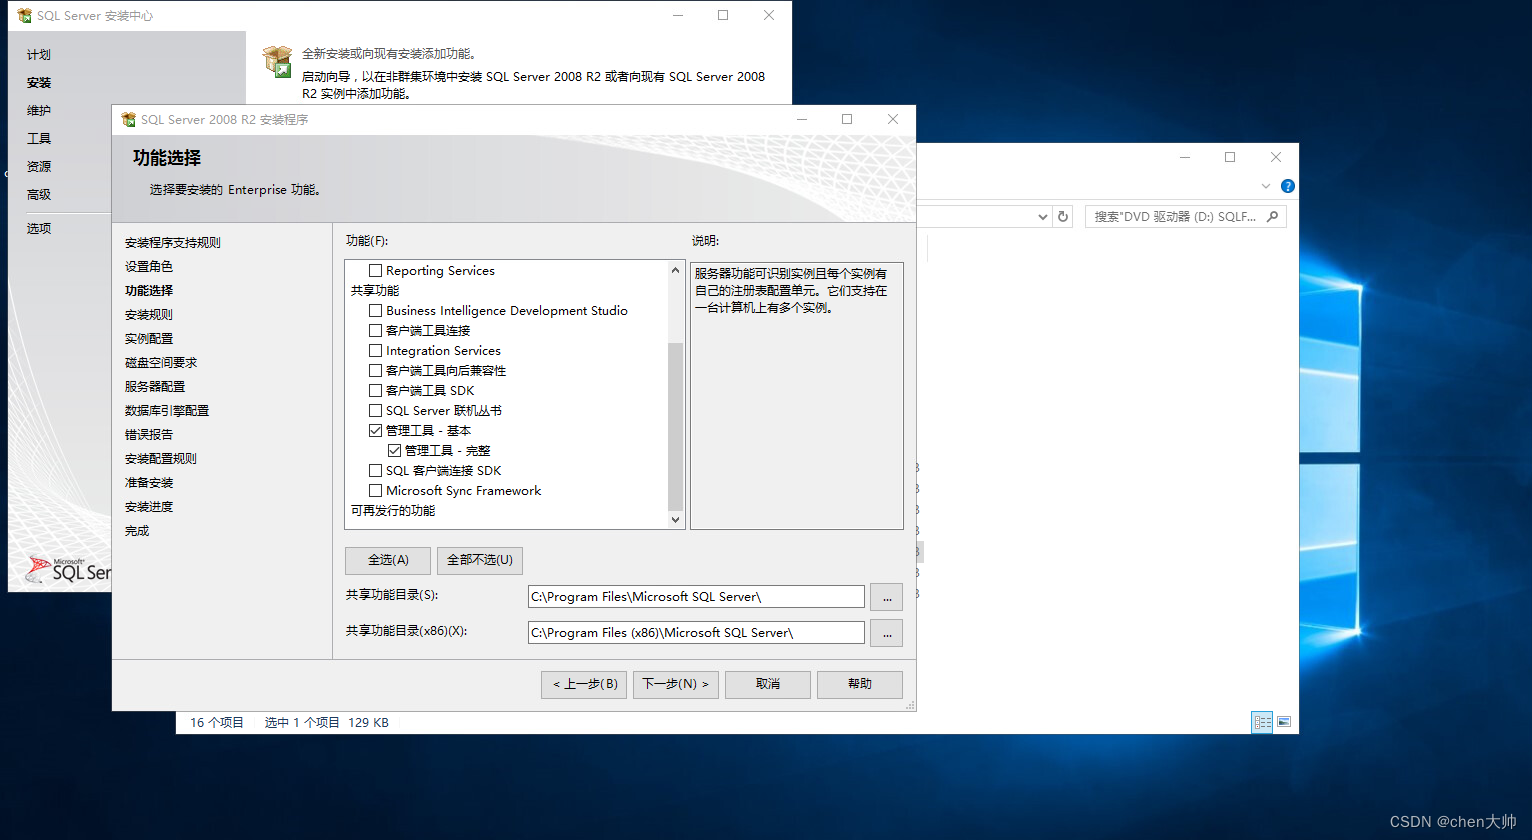Click the Explorer search magnifier icon
The width and height of the screenshot is (1532, 840).
pyautogui.click(x=1273, y=216)
